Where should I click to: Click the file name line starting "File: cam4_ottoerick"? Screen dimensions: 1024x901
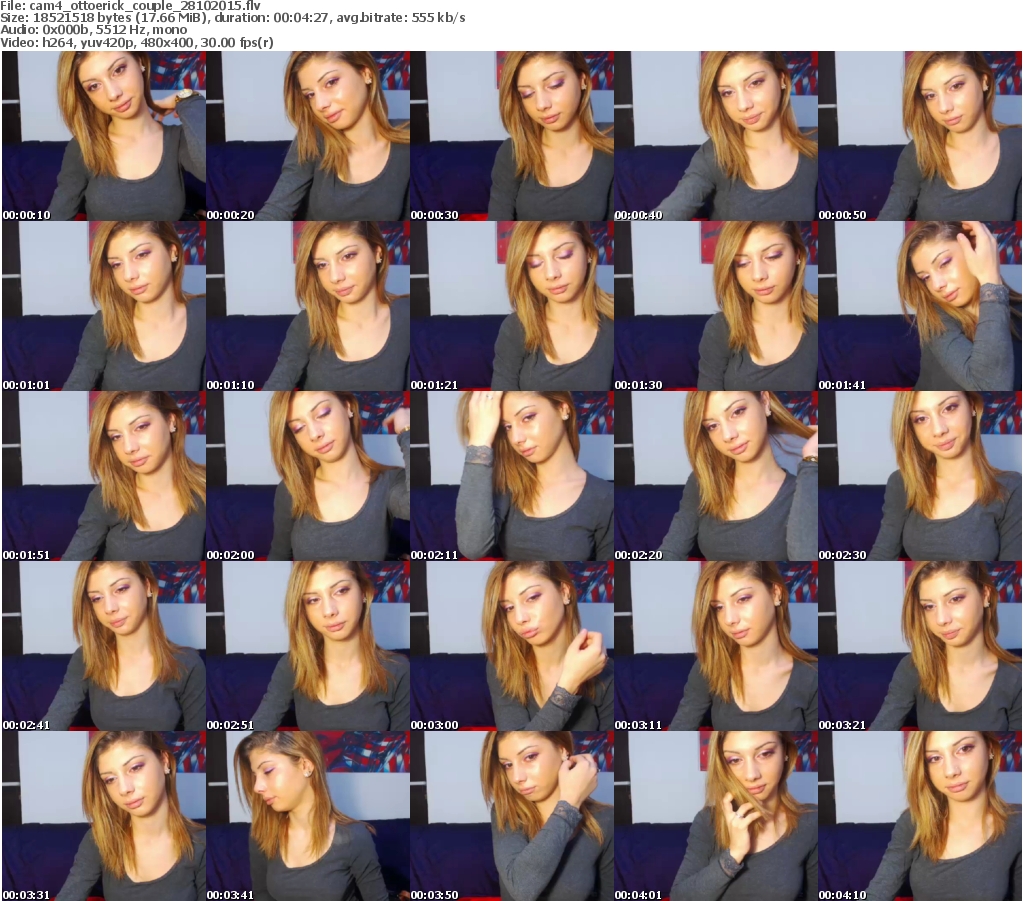131,6
